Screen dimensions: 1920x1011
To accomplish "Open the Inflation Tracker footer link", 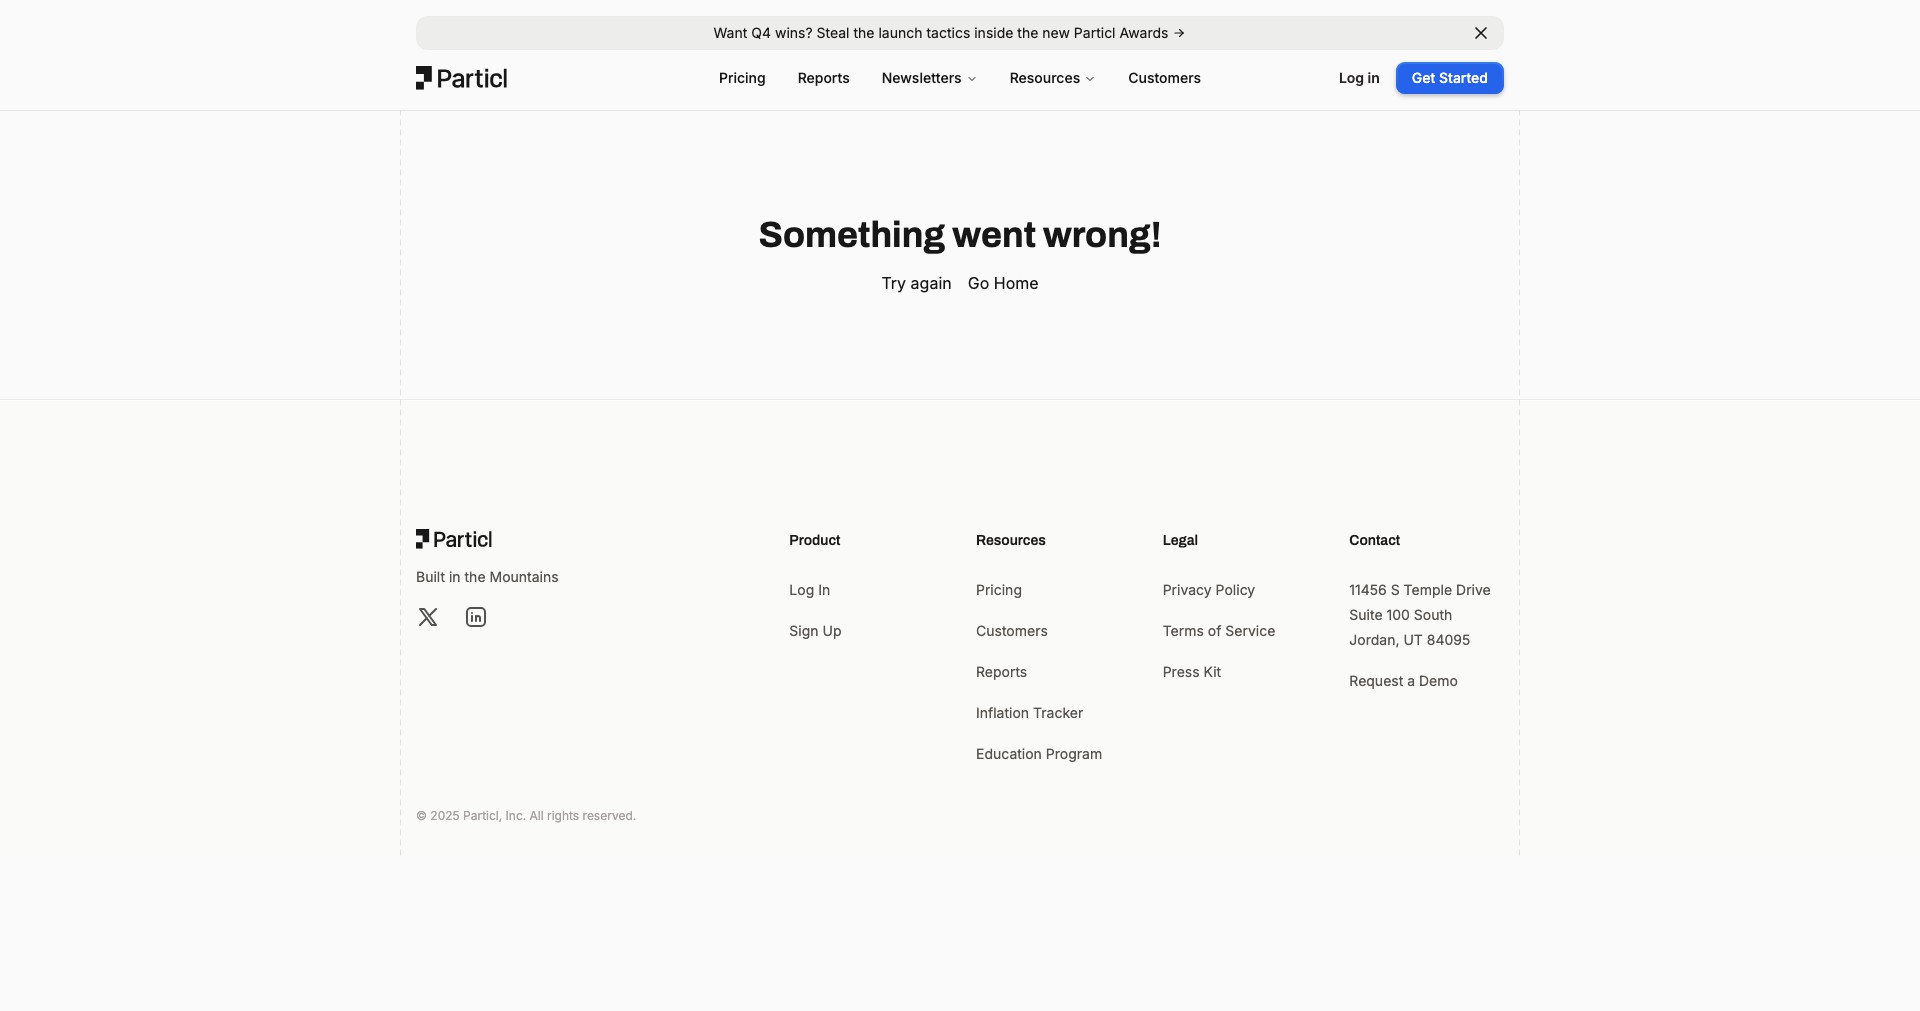I will point(1029,713).
